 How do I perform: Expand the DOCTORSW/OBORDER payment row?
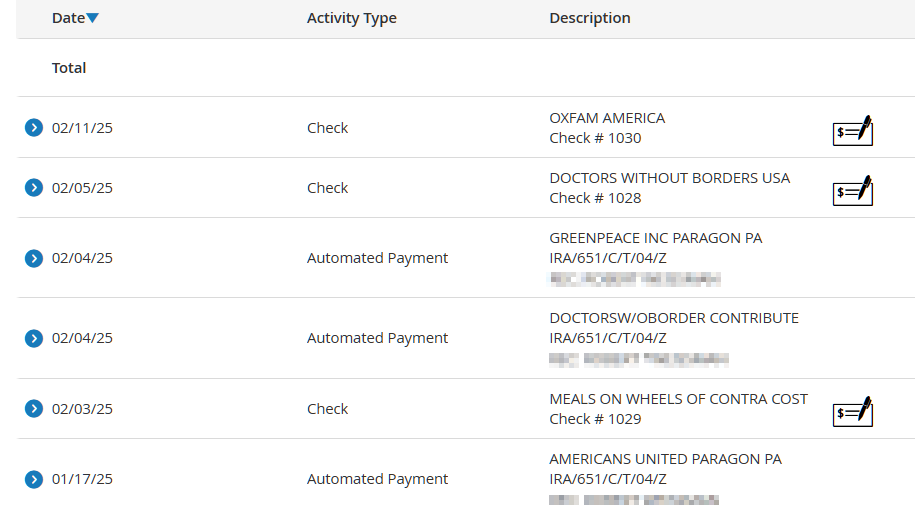[34, 338]
